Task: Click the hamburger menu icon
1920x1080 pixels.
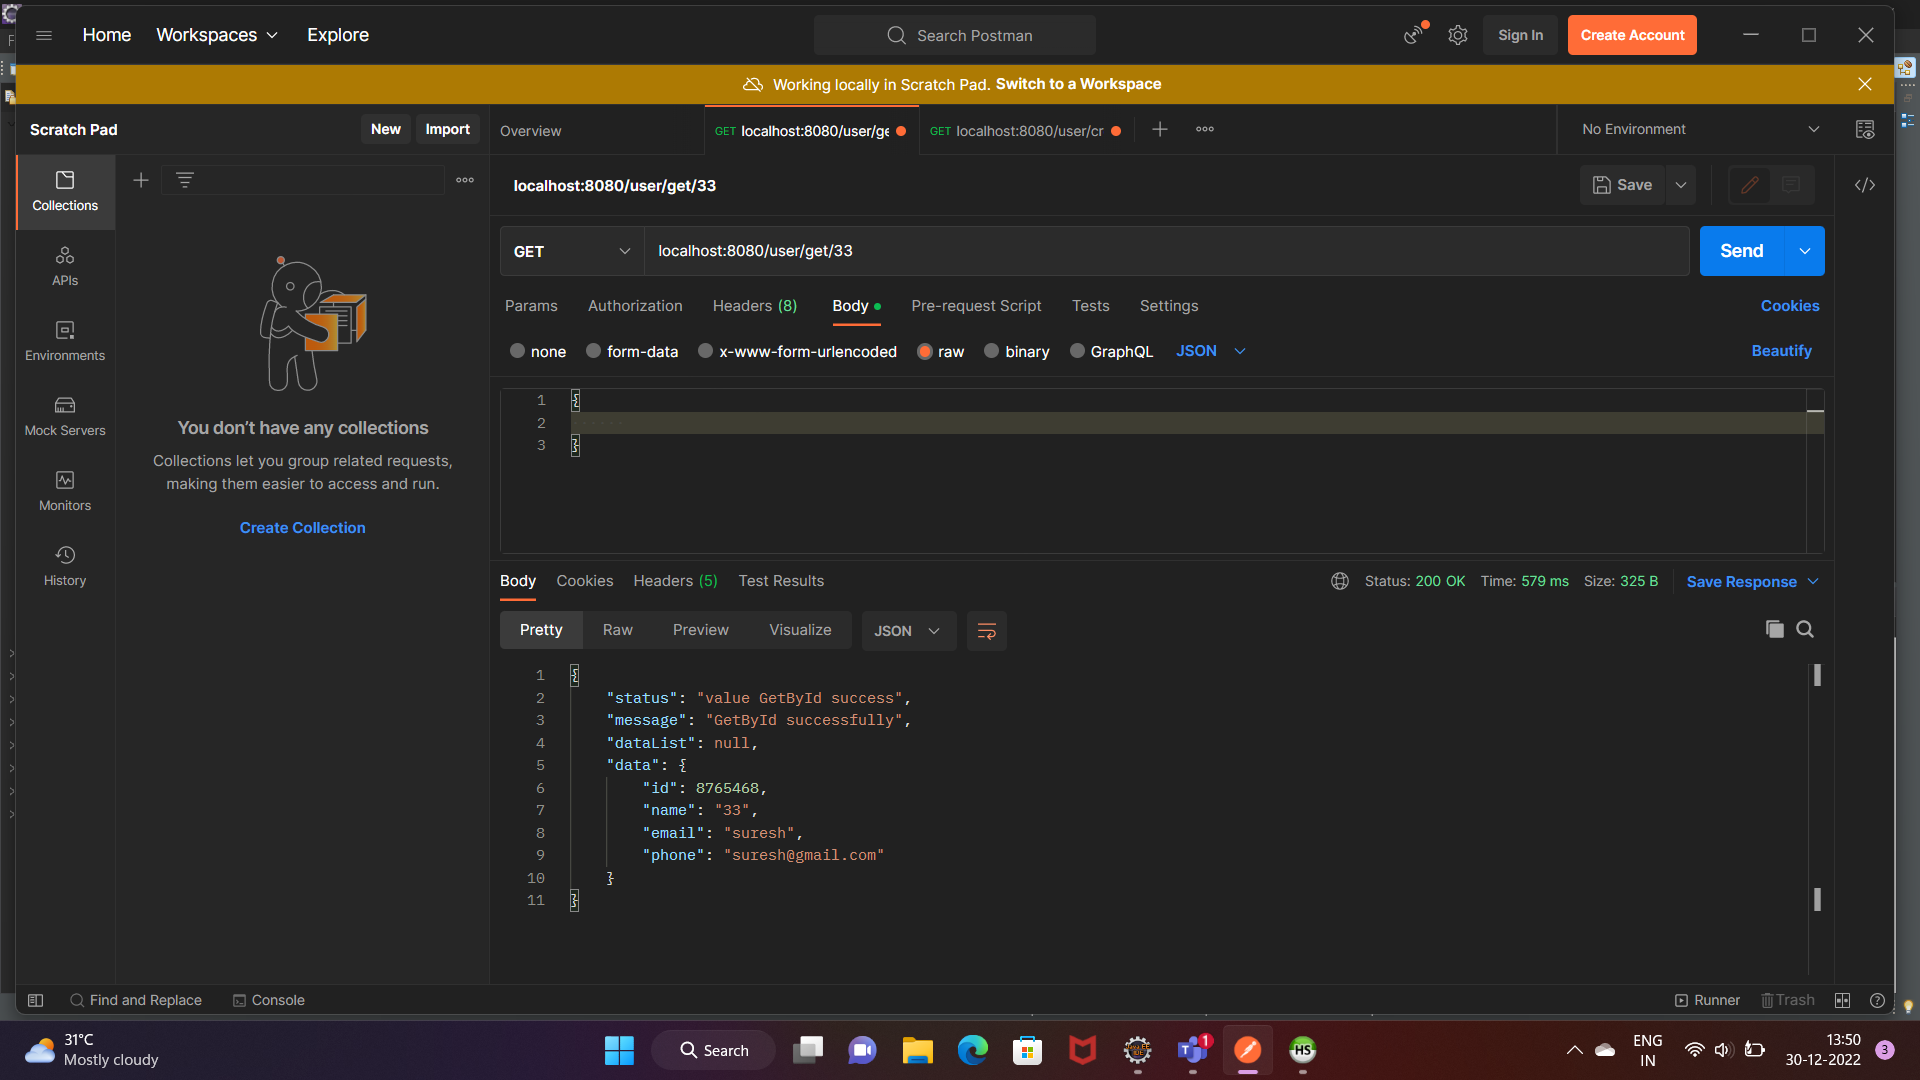Action: [x=44, y=35]
